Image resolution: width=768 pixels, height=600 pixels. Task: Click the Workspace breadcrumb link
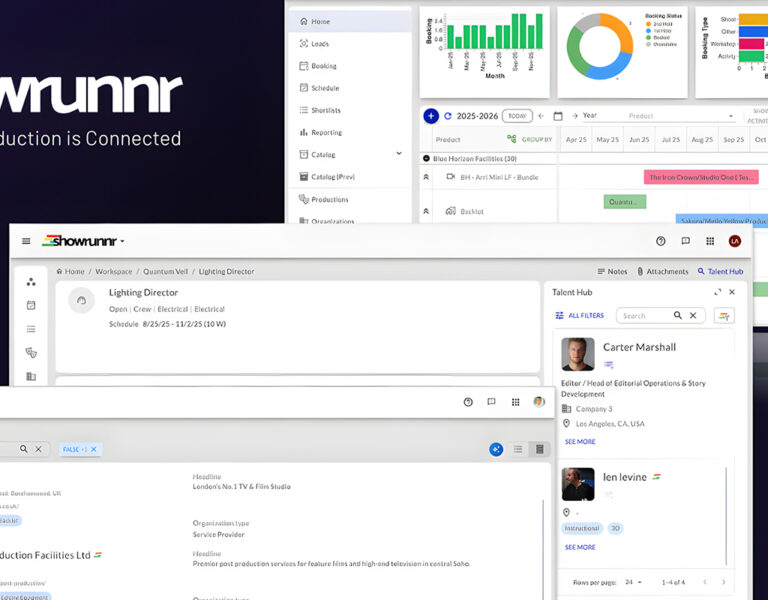[114, 271]
